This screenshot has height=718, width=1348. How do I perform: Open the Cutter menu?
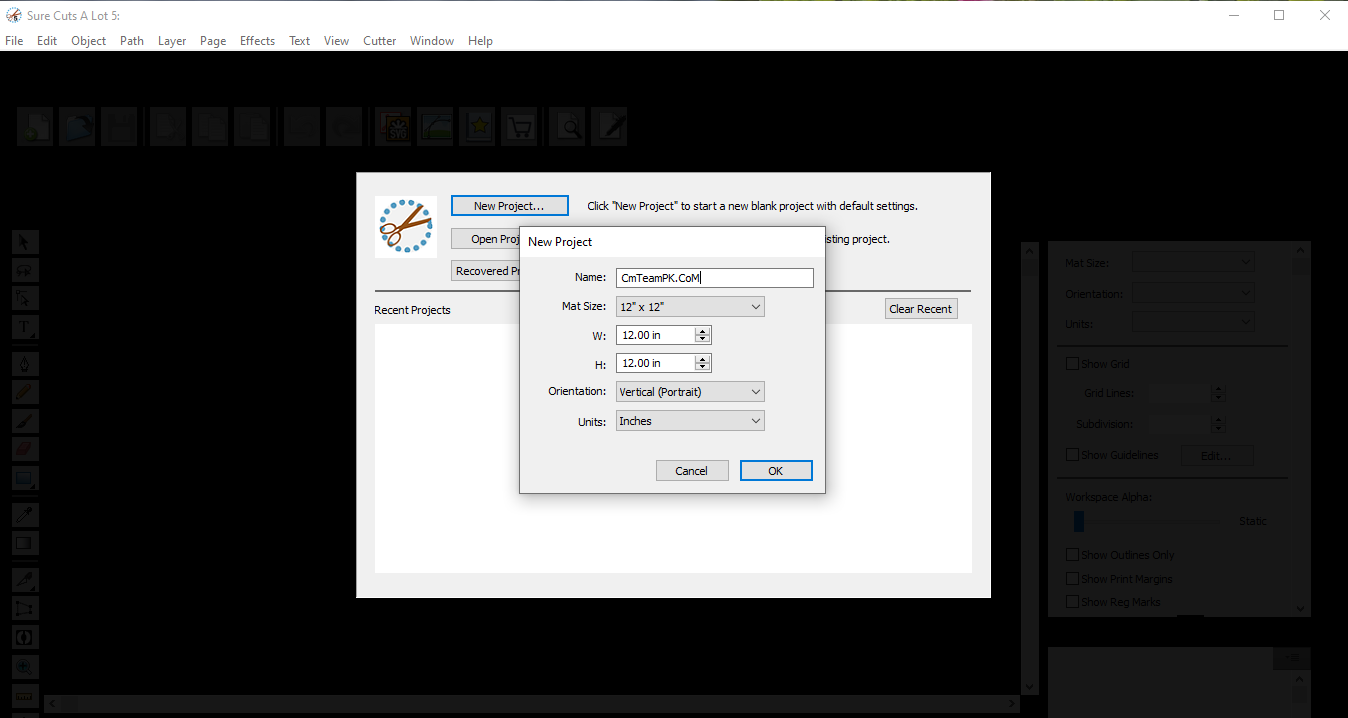pos(380,41)
